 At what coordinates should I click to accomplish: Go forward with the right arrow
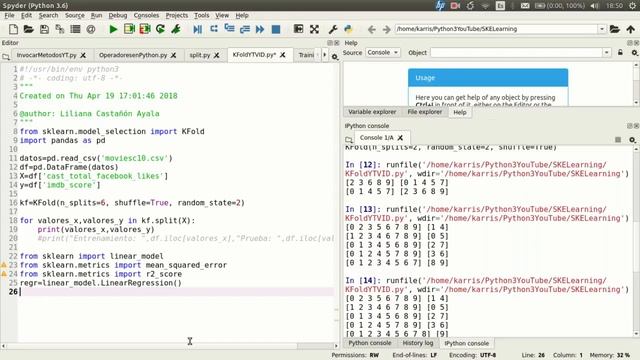coord(387,29)
